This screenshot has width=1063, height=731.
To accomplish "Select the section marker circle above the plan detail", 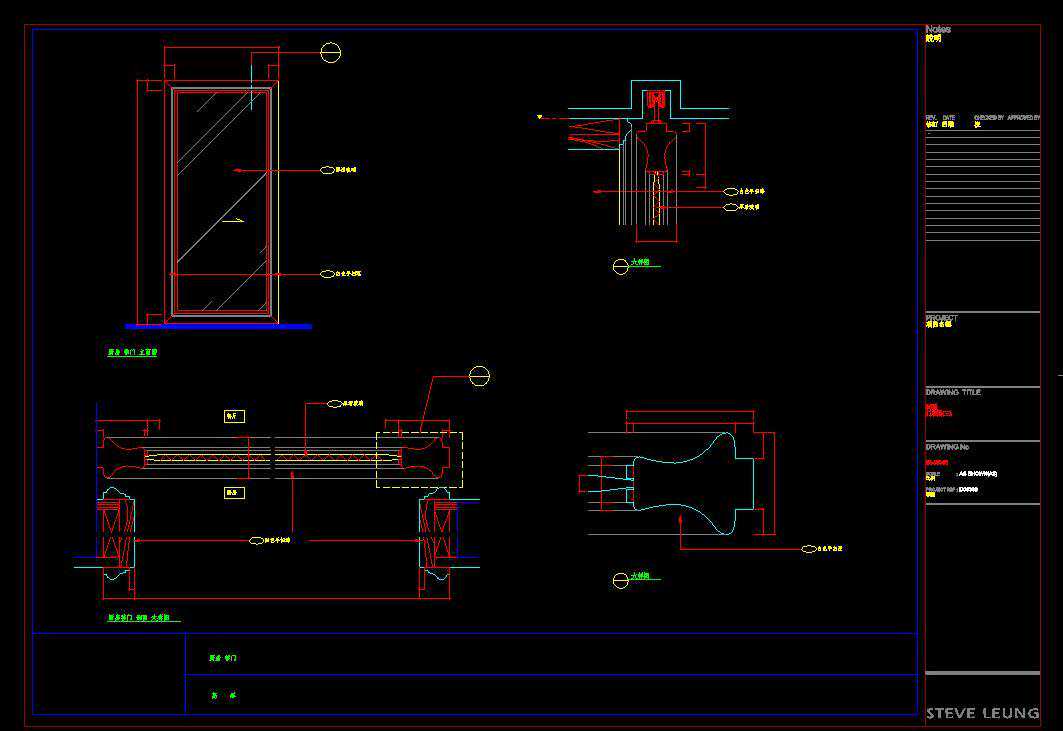I will pos(479,376).
